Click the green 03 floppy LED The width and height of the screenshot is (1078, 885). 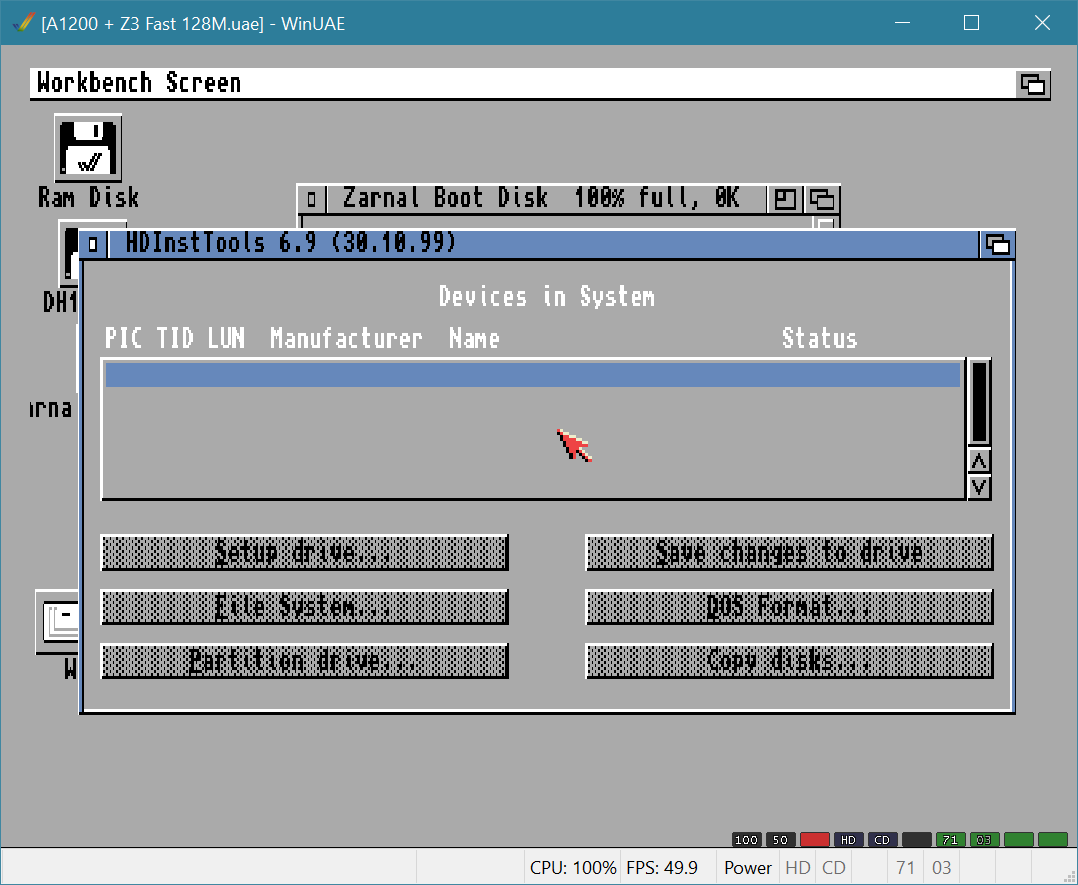tap(984, 840)
